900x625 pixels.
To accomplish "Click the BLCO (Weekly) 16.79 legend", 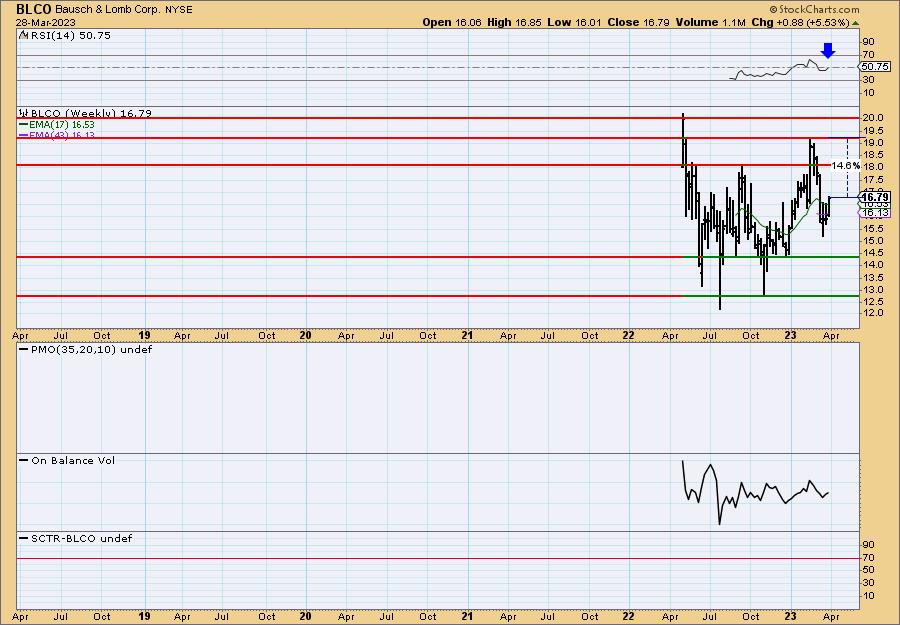I will pyautogui.click(x=86, y=114).
